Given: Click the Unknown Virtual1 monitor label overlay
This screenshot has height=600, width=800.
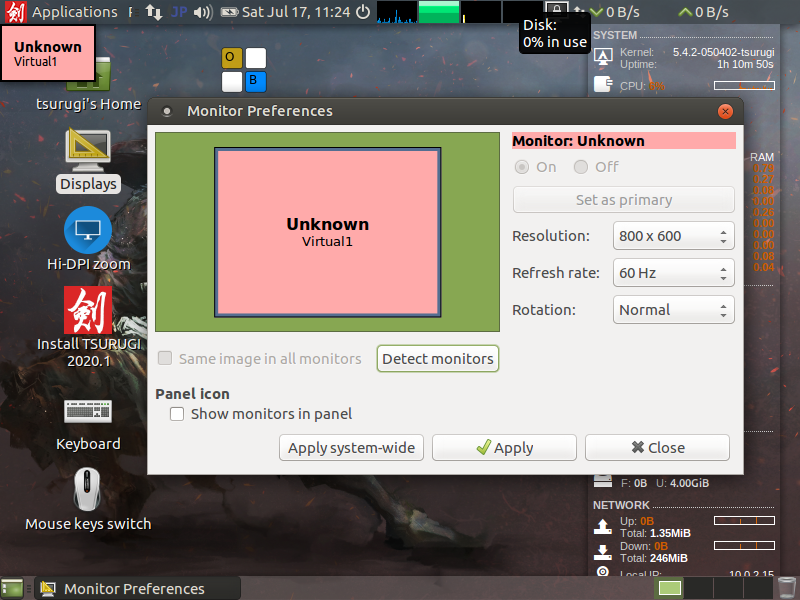Looking at the screenshot, I should [48, 53].
